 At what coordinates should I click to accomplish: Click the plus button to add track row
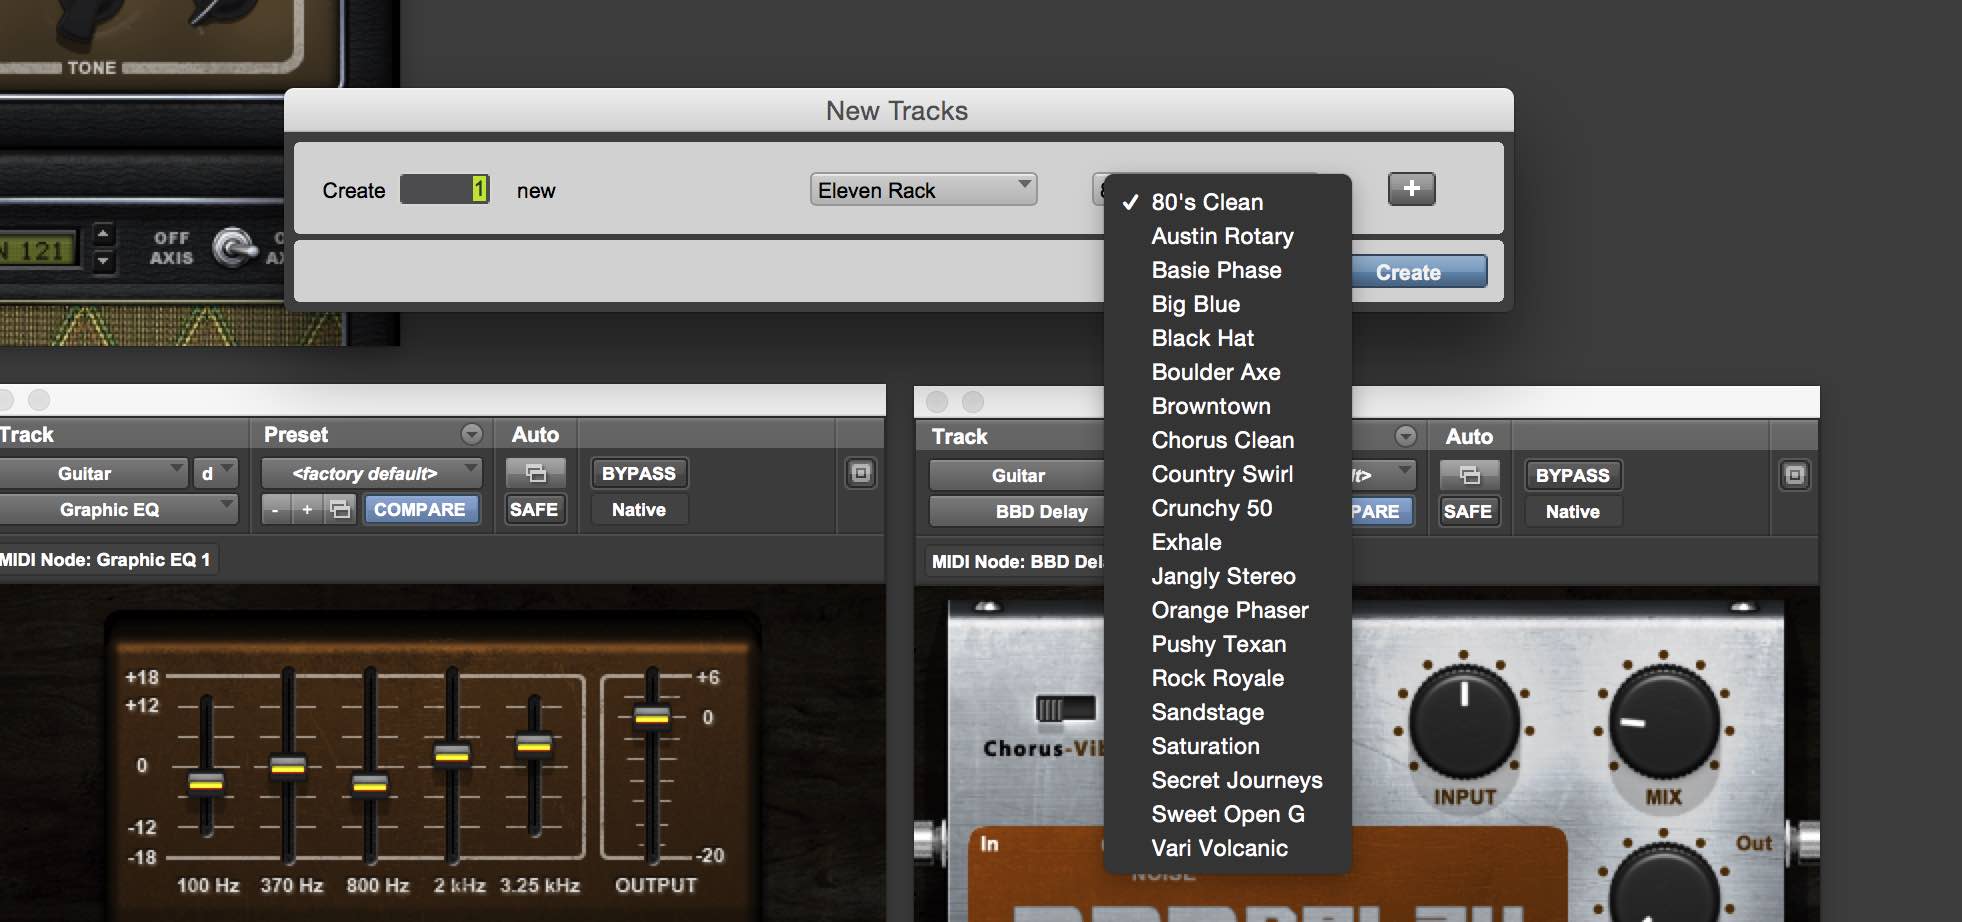(1411, 188)
